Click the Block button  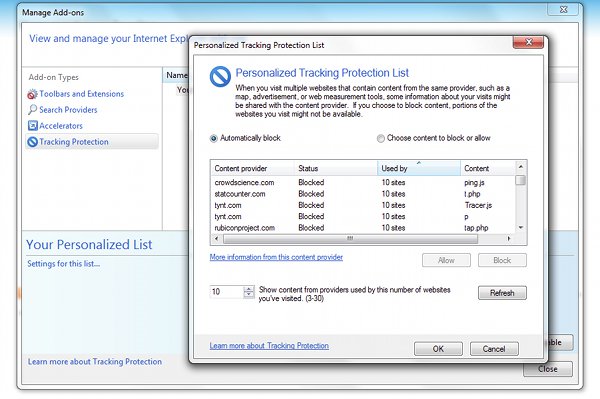502,260
